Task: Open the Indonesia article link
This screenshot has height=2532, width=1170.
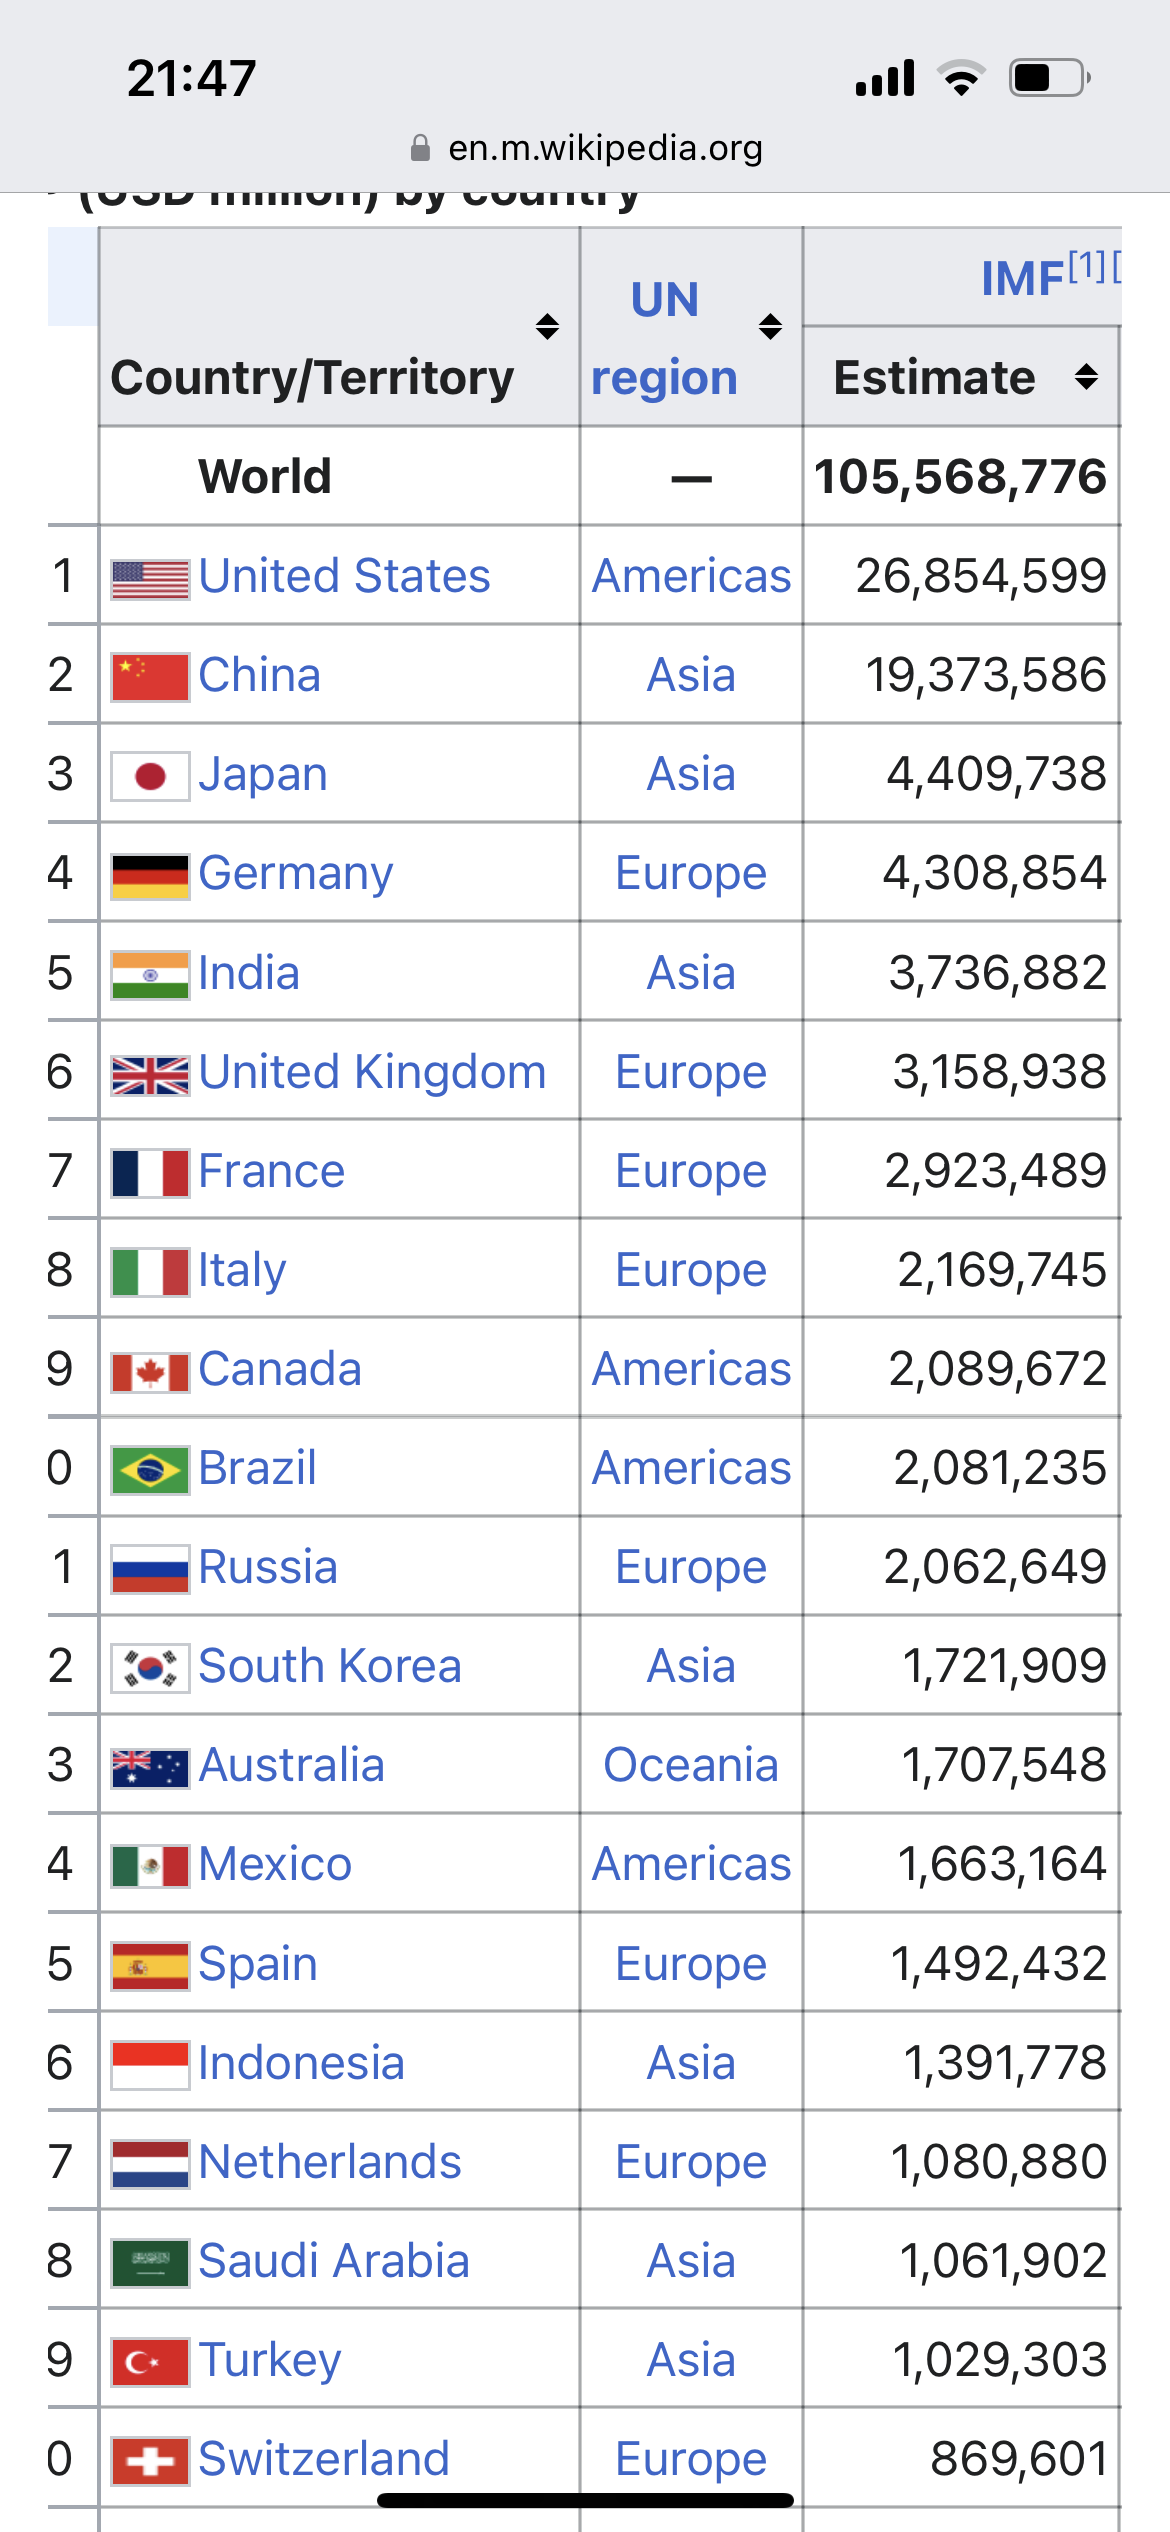Action: point(301,2063)
